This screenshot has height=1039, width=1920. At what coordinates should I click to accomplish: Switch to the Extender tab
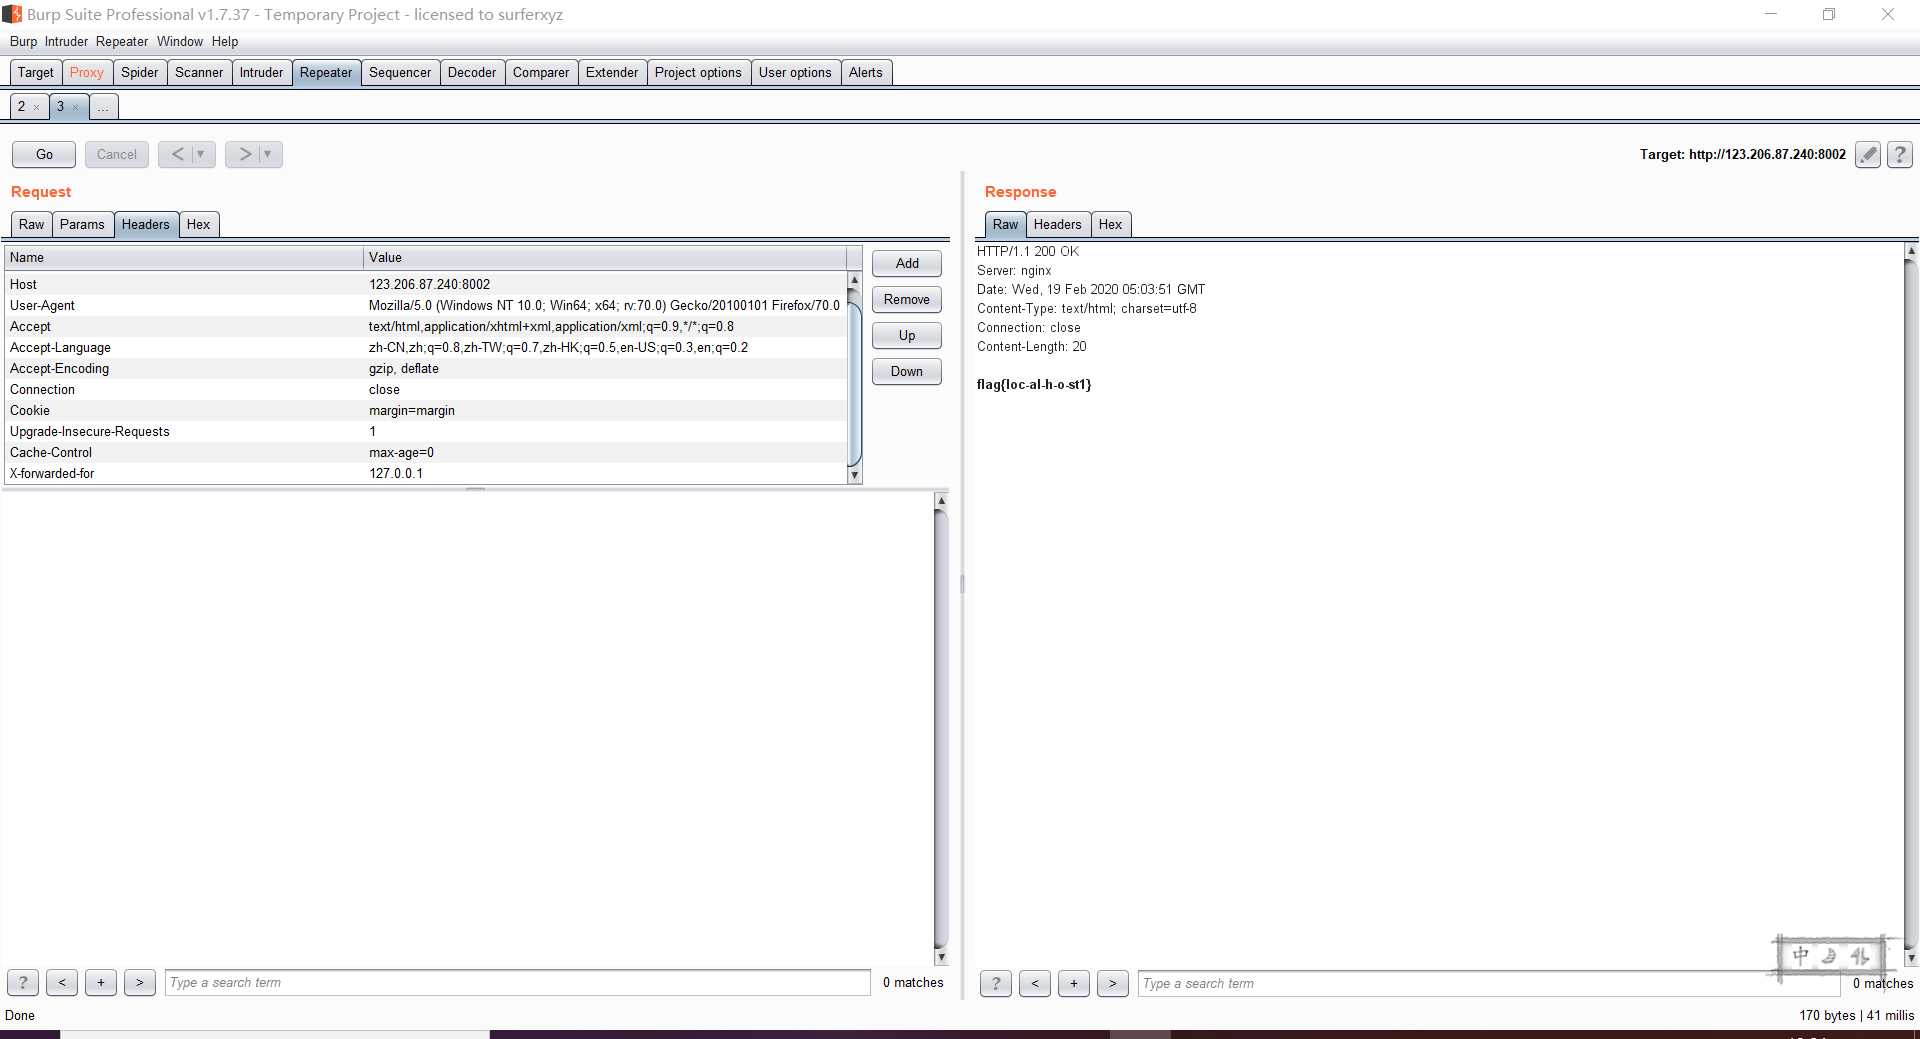pyautogui.click(x=612, y=72)
